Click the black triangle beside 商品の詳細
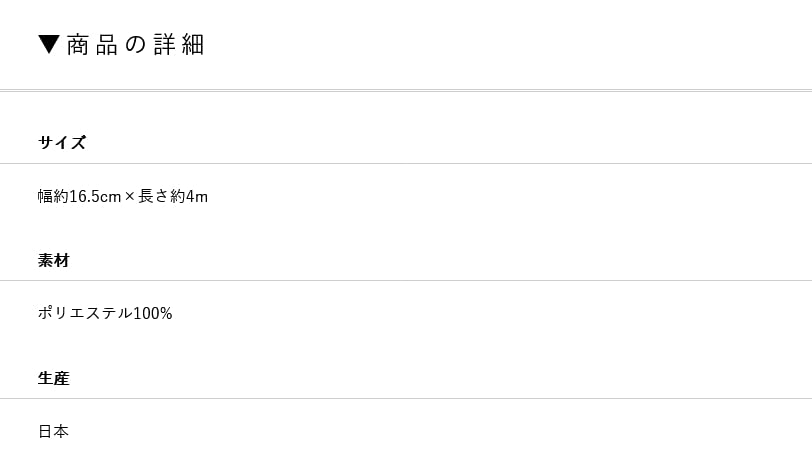The width and height of the screenshot is (812, 476). pos(49,45)
